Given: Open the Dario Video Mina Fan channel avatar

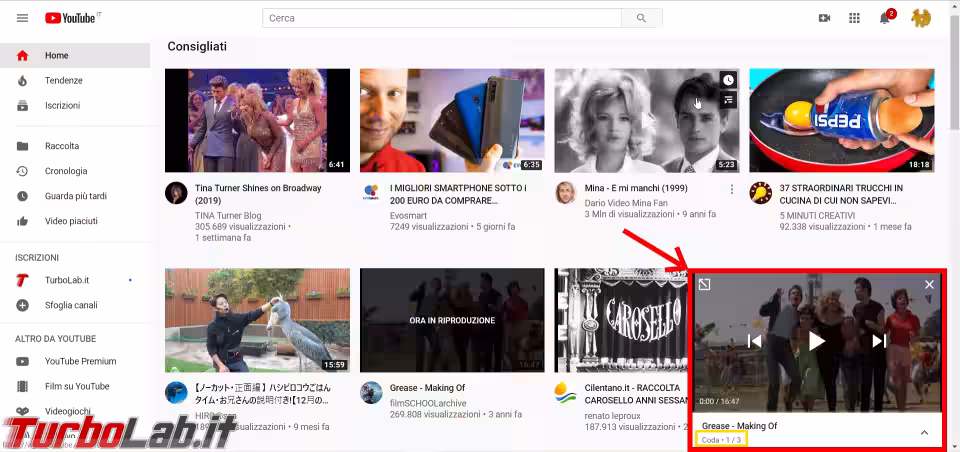Looking at the screenshot, I should 566,193.
